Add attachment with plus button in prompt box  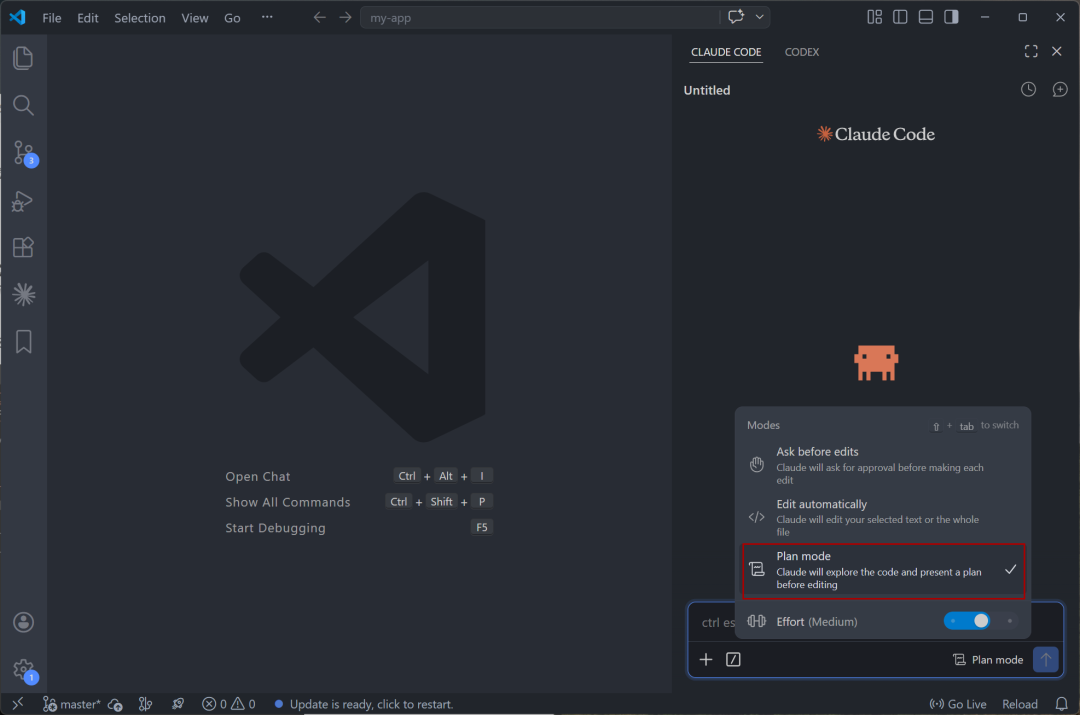tap(706, 660)
